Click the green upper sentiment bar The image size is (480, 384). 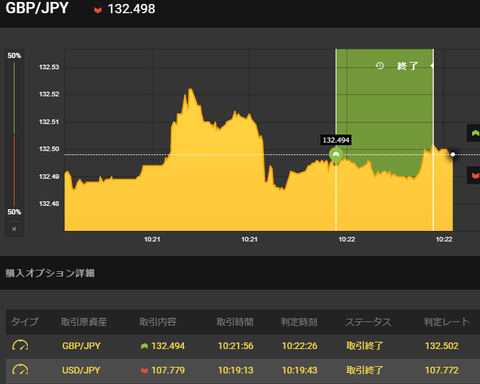coord(14,98)
